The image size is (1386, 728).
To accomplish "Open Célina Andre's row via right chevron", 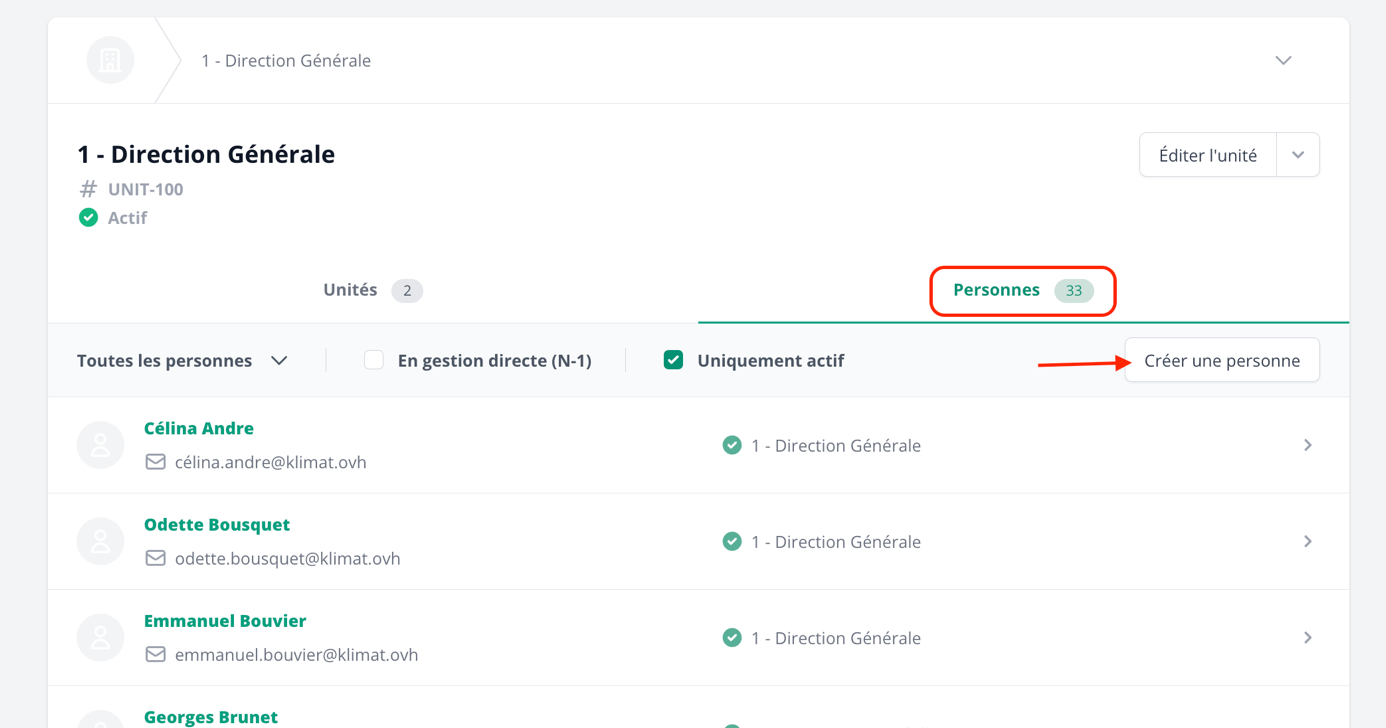I will [x=1307, y=445].
